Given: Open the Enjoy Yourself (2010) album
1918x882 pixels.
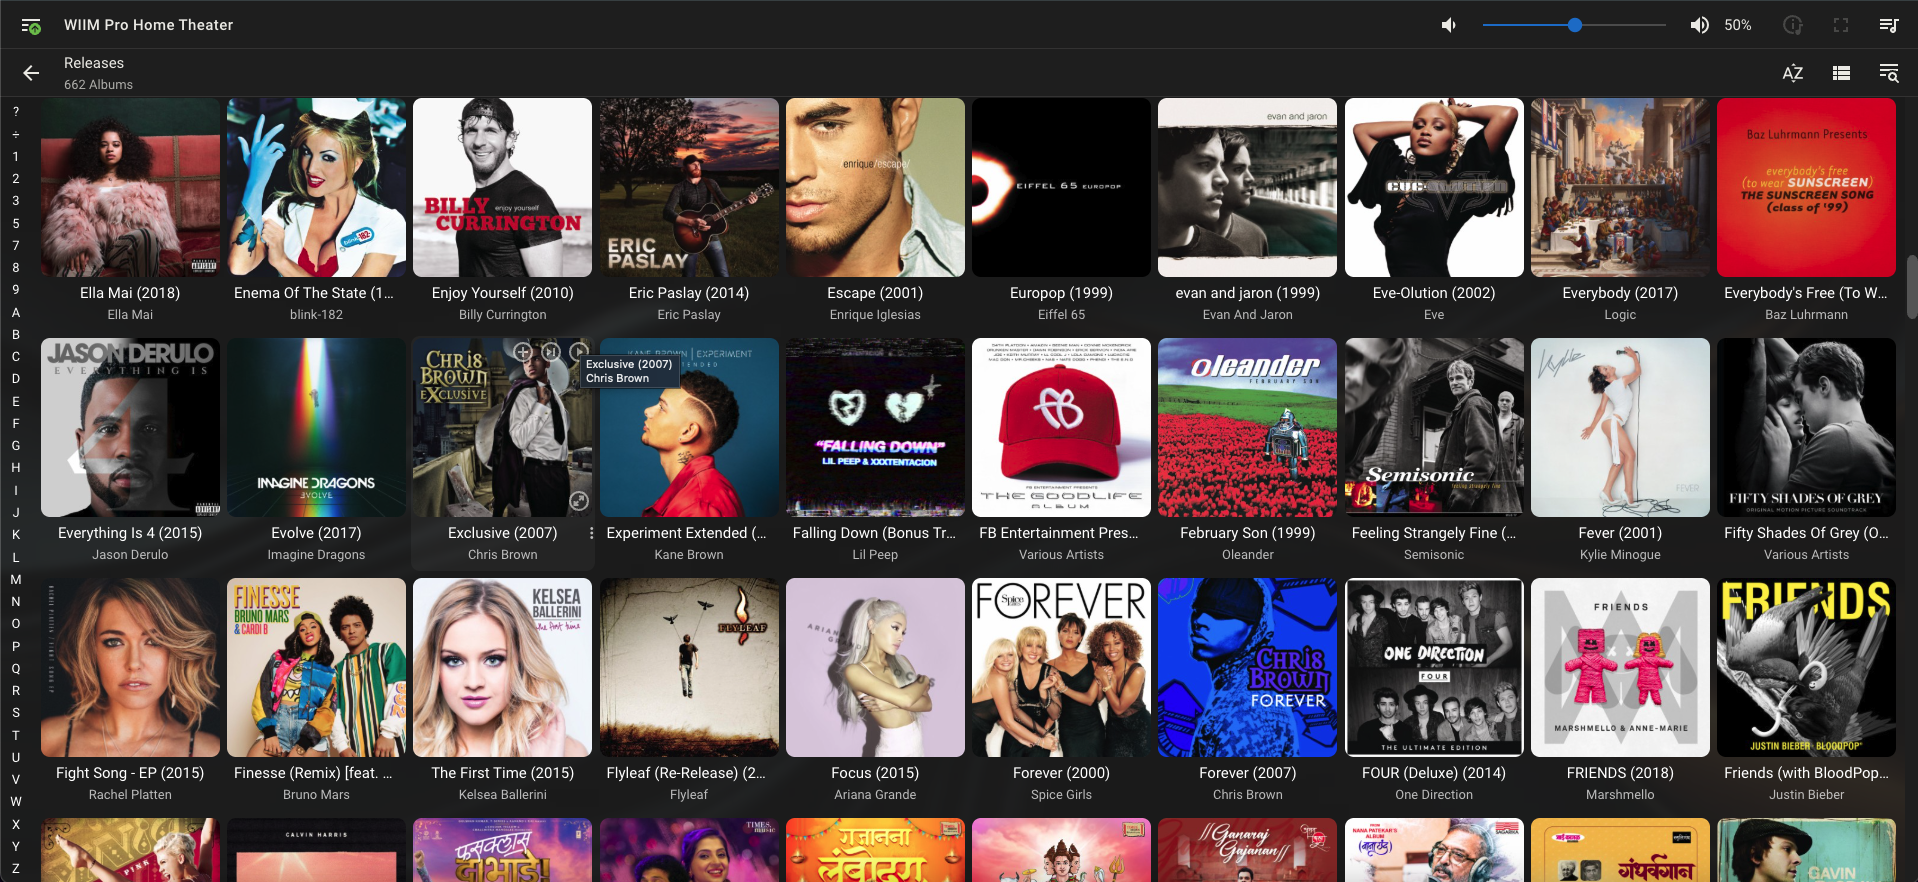Looking at the screenshot, I should [502, 187].
